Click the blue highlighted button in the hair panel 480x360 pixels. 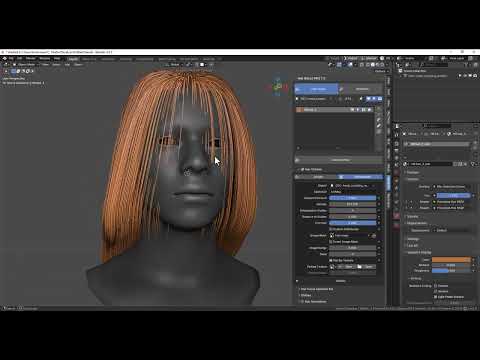click(316, 89)
